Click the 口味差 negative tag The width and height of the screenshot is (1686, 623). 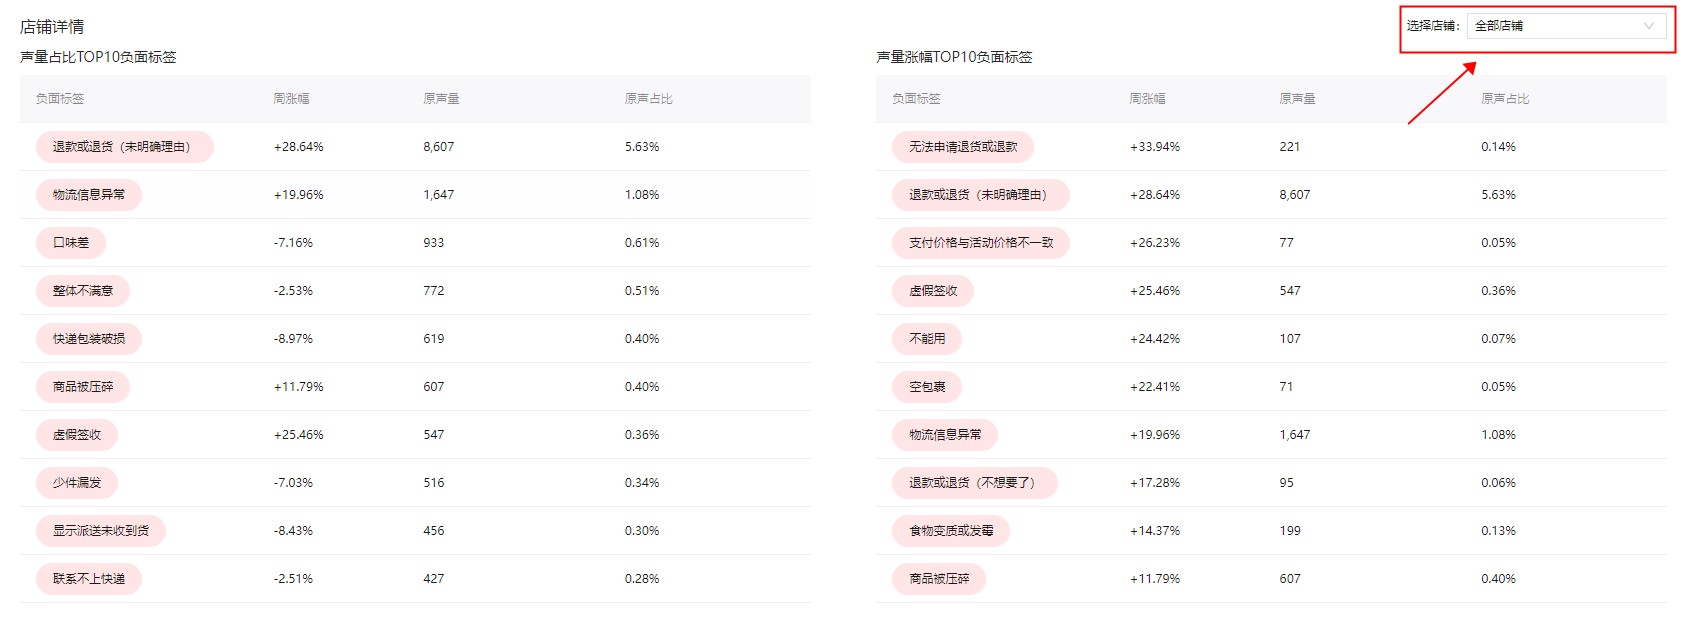71,243
